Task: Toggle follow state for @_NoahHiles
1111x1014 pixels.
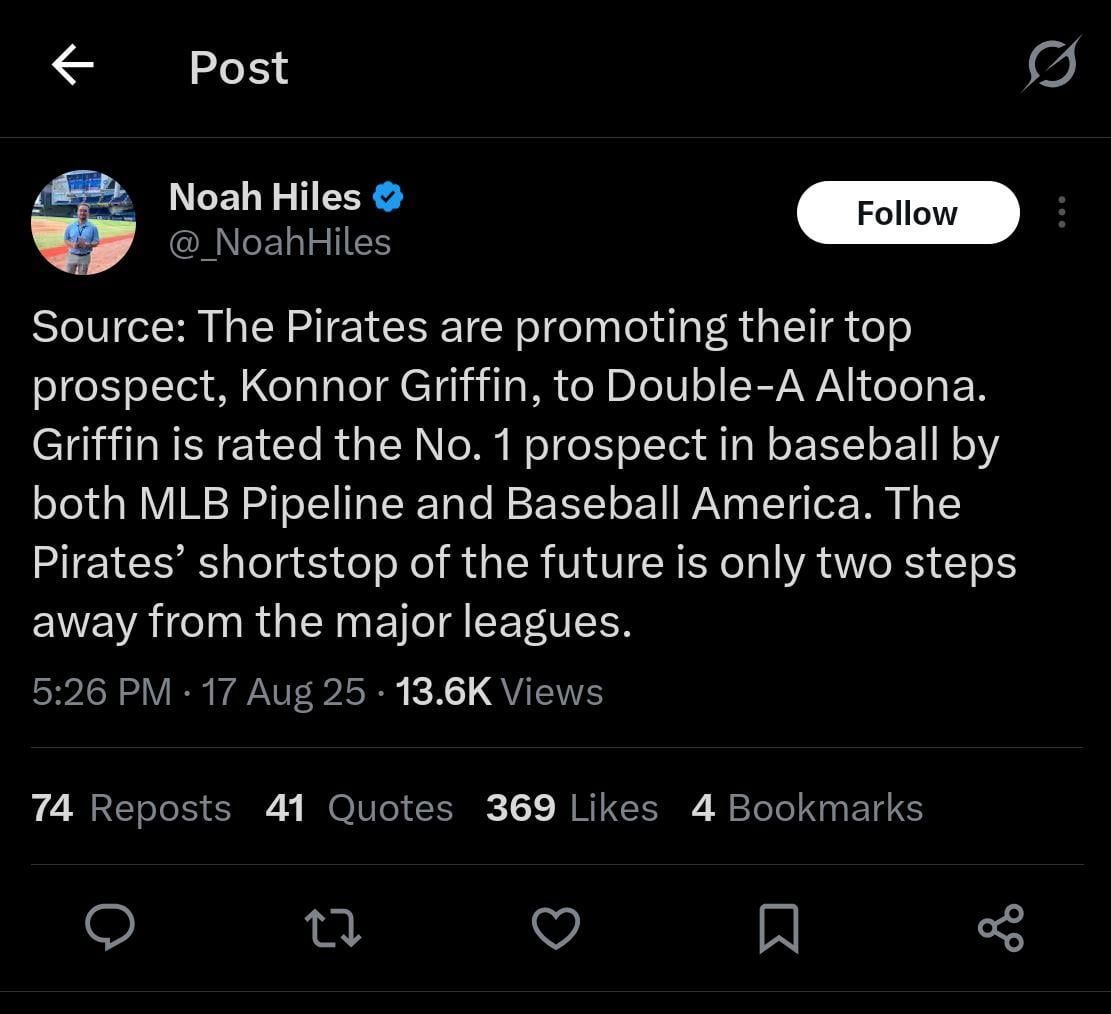Action: [x=907, y=212]
